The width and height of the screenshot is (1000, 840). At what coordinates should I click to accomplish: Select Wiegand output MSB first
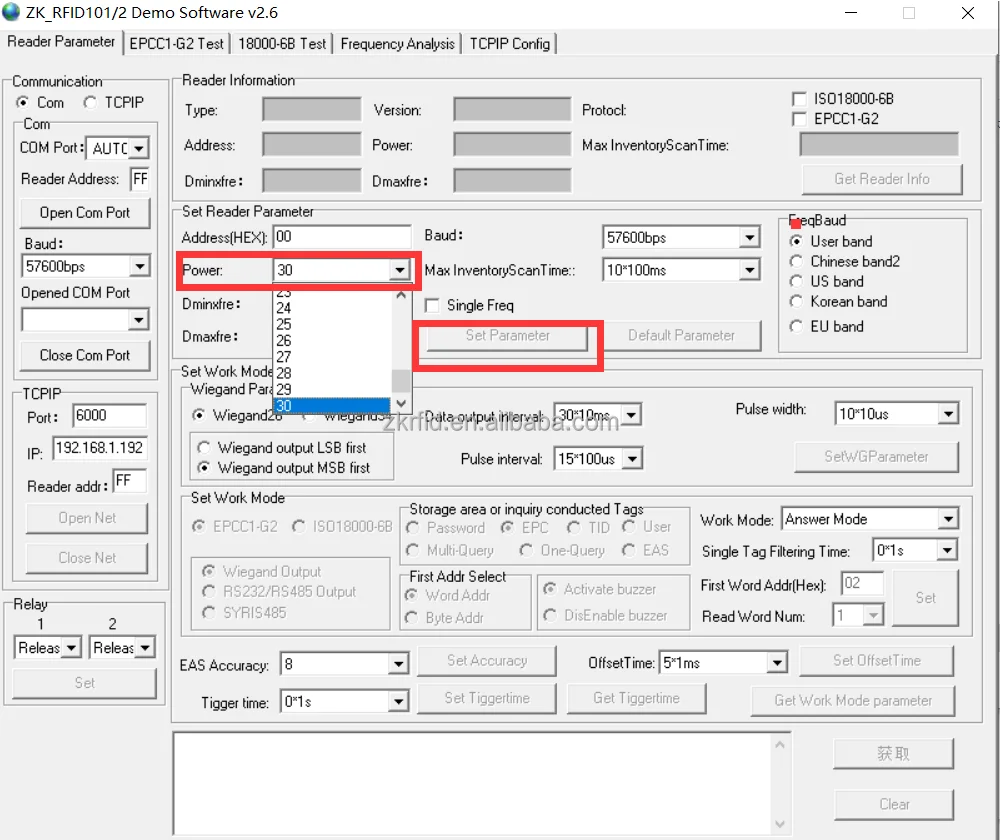(204, 468)
